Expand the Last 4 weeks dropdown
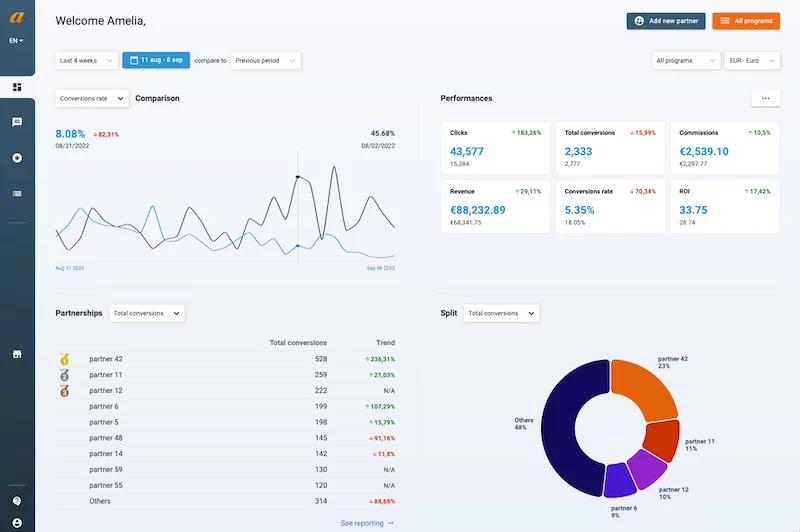The height and width of the screenshot is (532, 800). (86, 61)
